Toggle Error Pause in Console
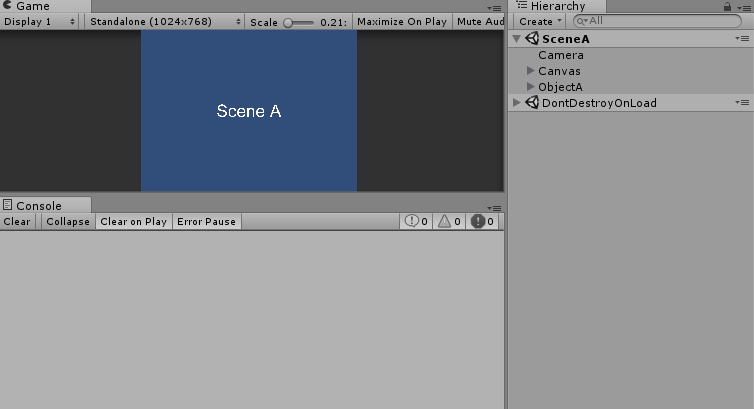This screenshot has width=754, height=409. pyautogui.click(x=207, y=222)
